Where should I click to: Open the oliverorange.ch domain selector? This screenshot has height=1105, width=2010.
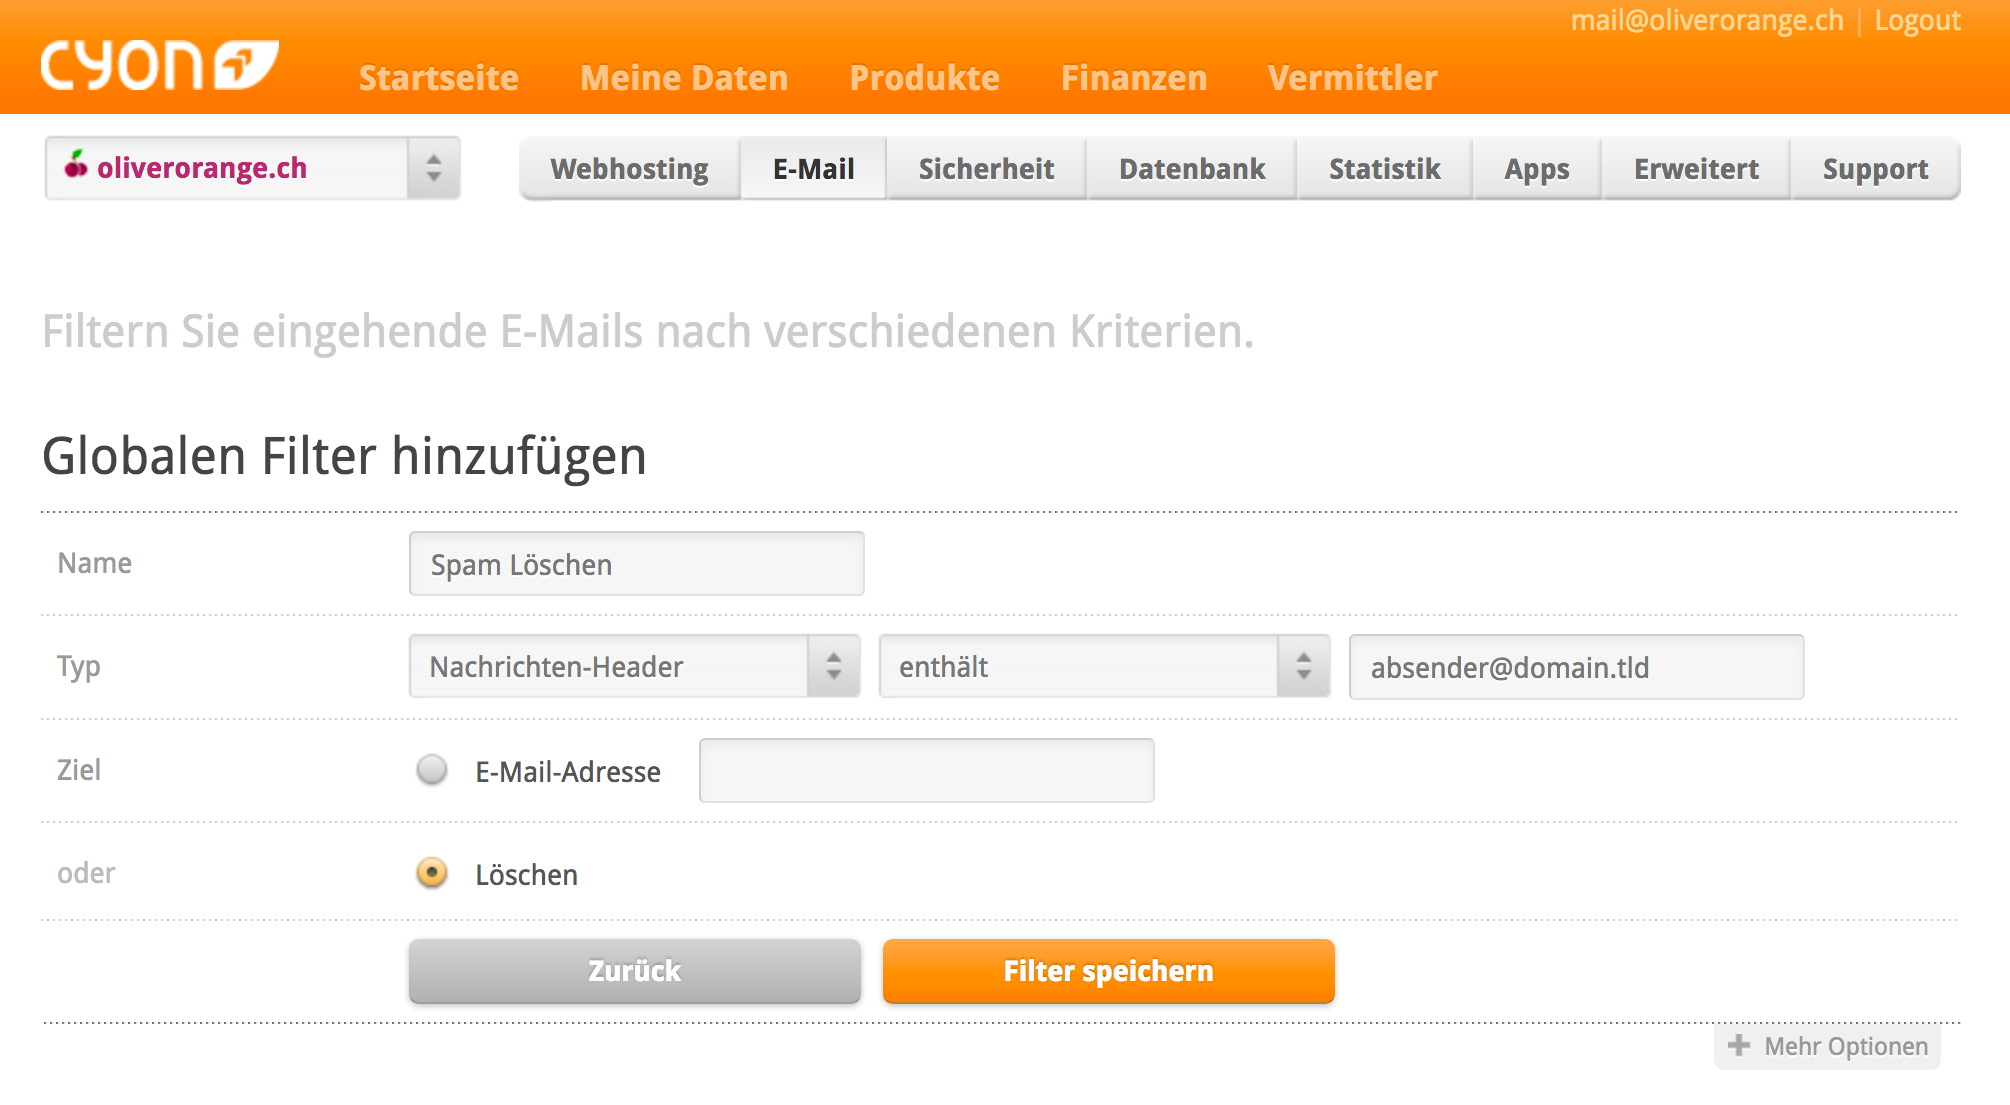coord(253,168)
